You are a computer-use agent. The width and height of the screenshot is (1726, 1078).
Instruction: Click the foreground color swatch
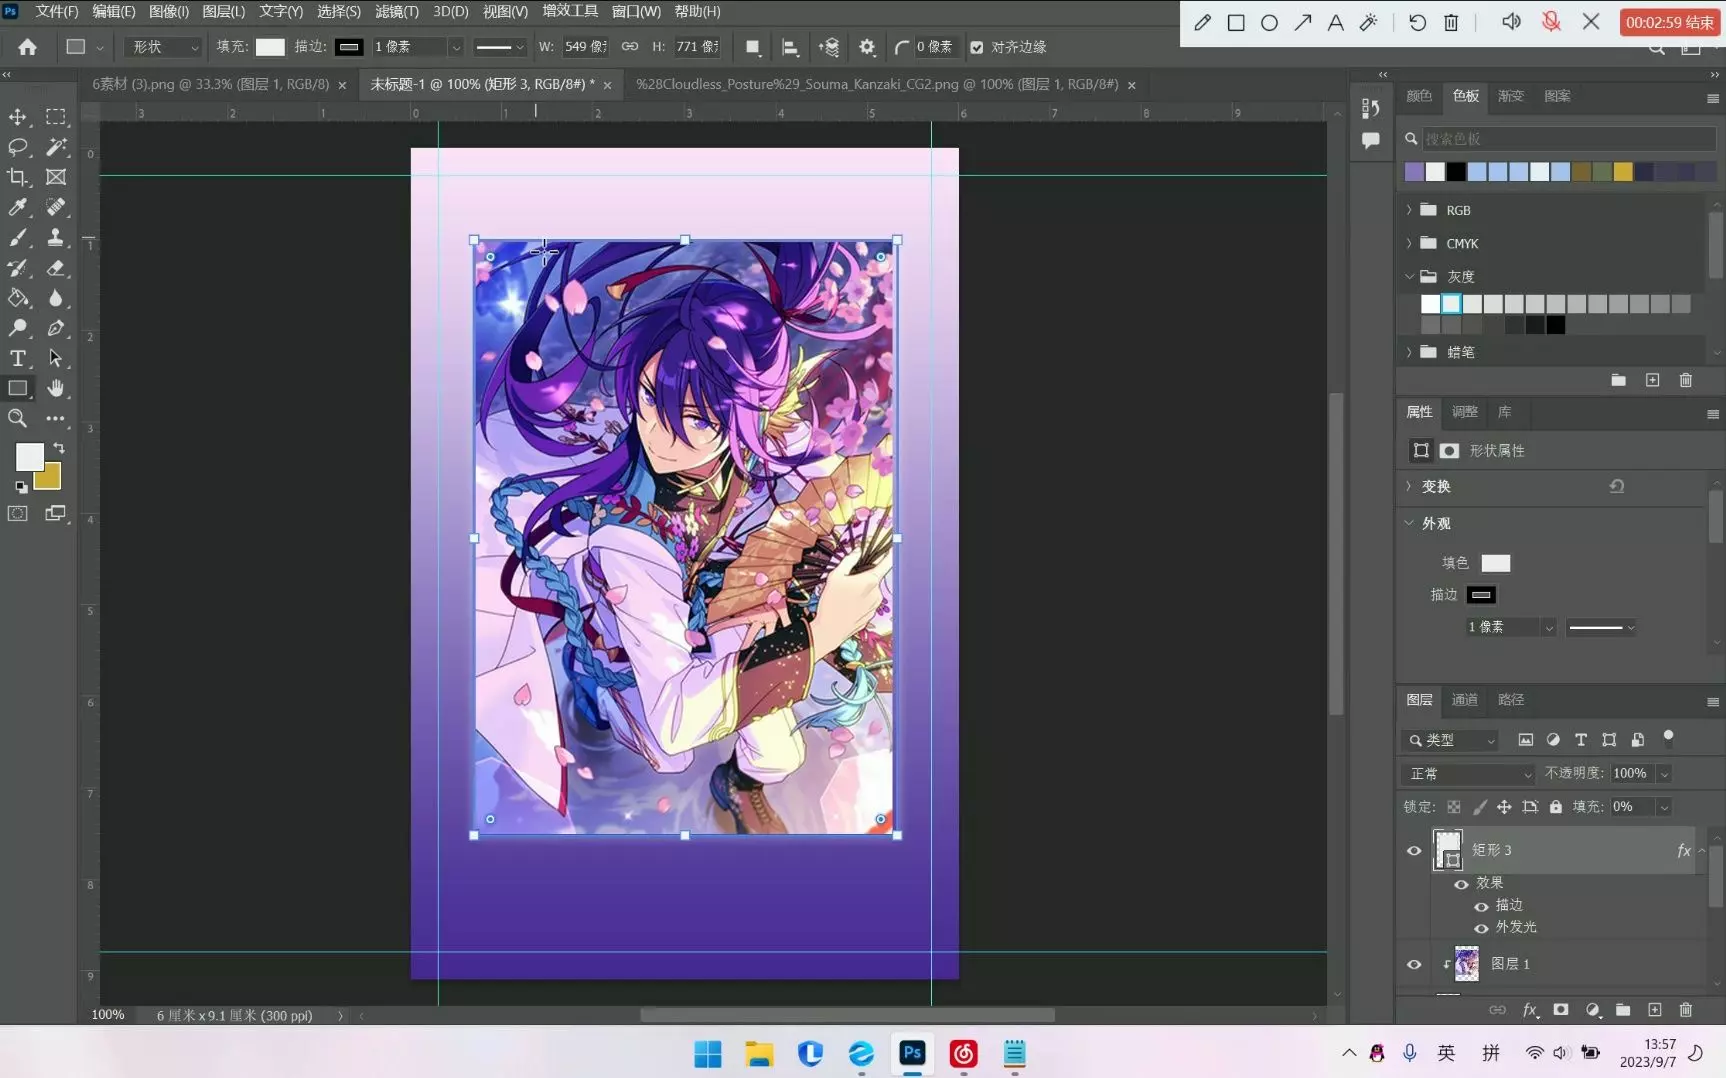point(29,457)
